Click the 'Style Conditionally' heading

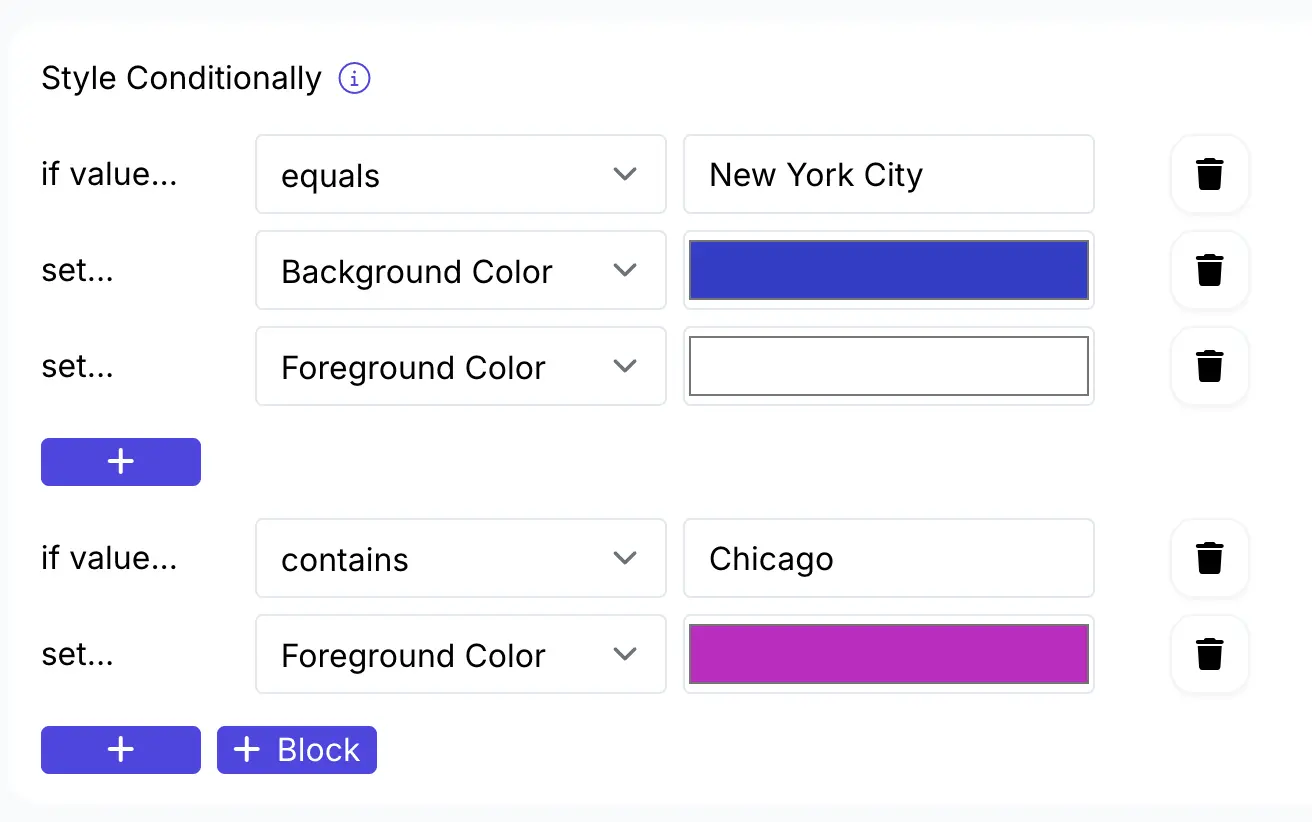tap(182, 78)
